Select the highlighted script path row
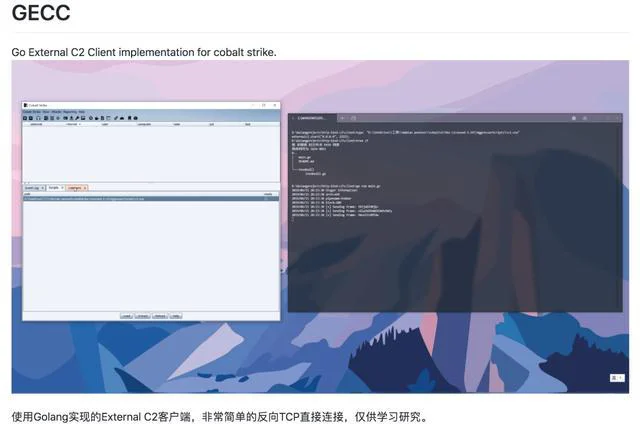The width and height of the screenshot is (640, 424). [x=151, y=199]
